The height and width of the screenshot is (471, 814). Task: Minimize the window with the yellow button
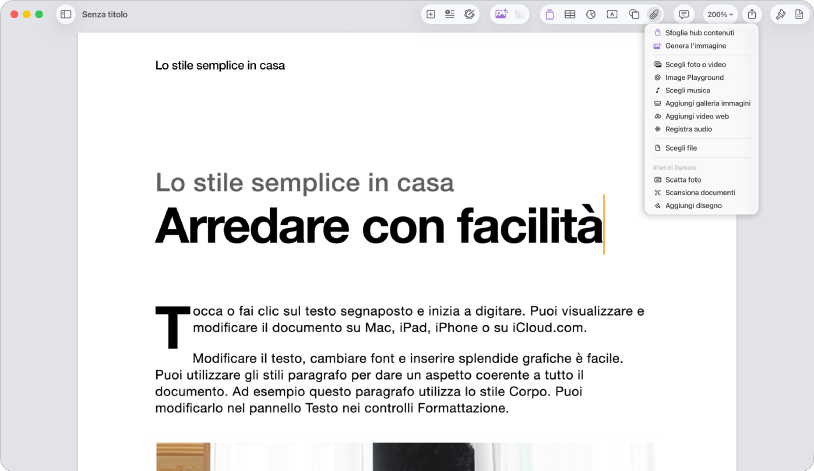click(26, 15)
